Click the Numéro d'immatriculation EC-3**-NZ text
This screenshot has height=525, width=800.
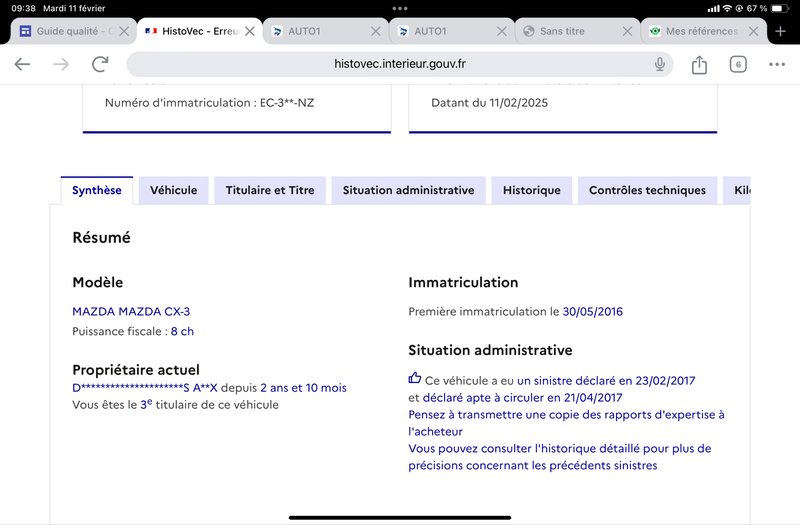pyautogui.click(x=209, y=103)
